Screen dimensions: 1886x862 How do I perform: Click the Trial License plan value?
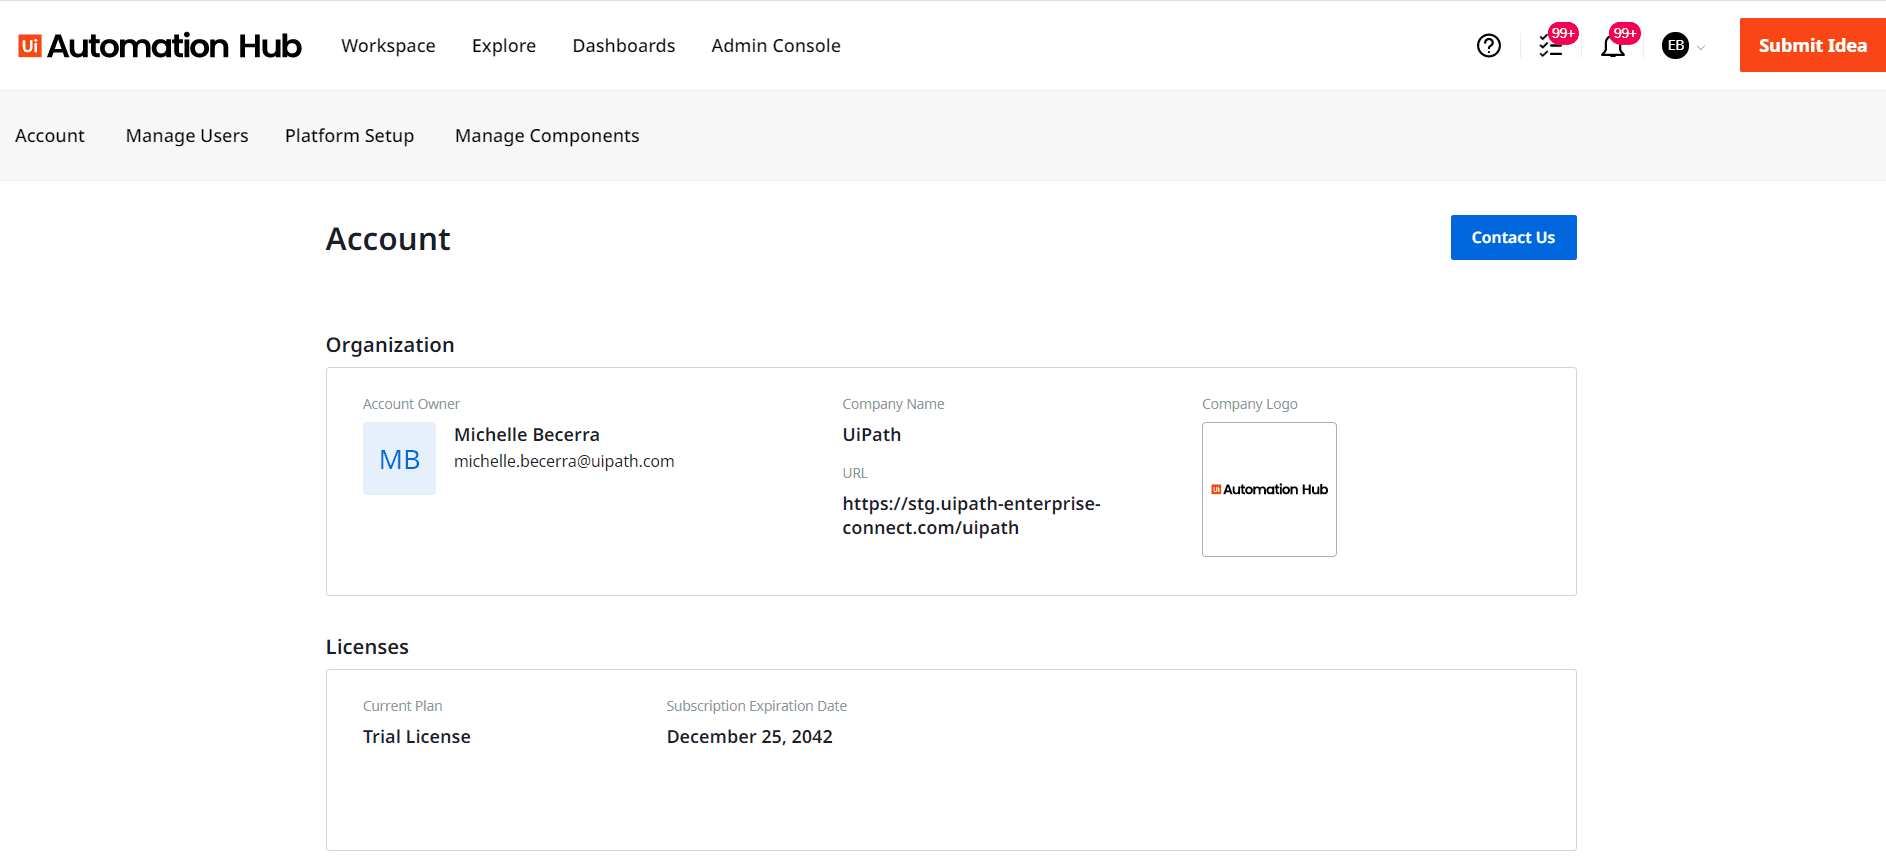pyautogui.click(x=417, y=737)
